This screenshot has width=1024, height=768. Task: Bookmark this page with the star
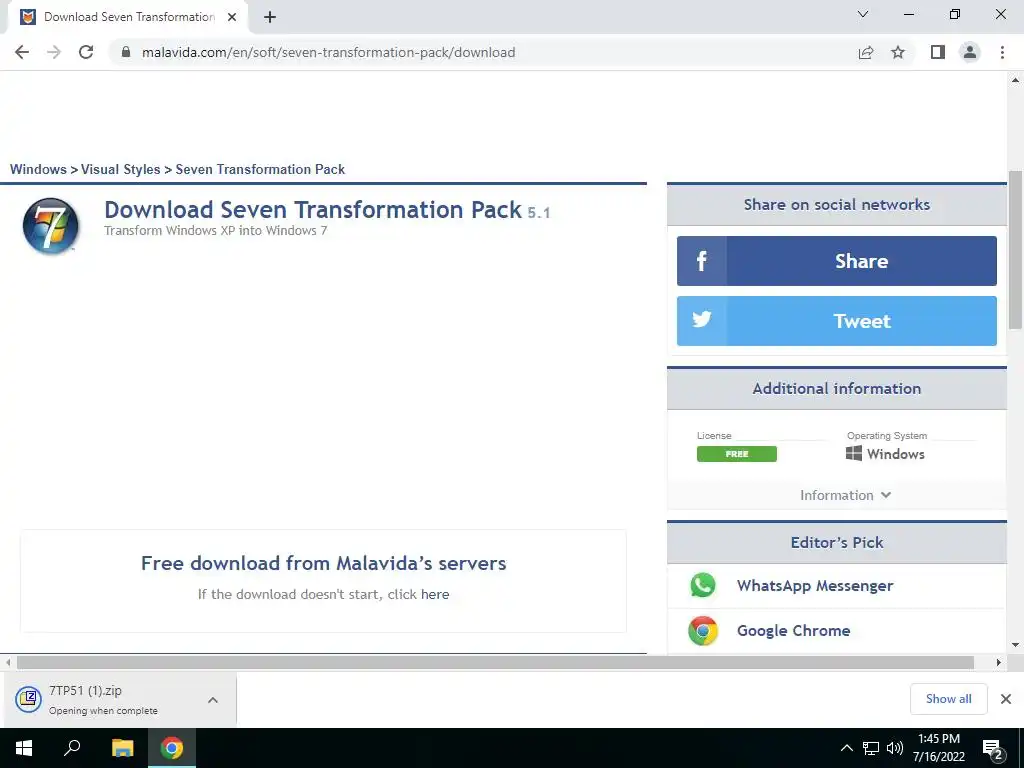(x=898, y=52)
